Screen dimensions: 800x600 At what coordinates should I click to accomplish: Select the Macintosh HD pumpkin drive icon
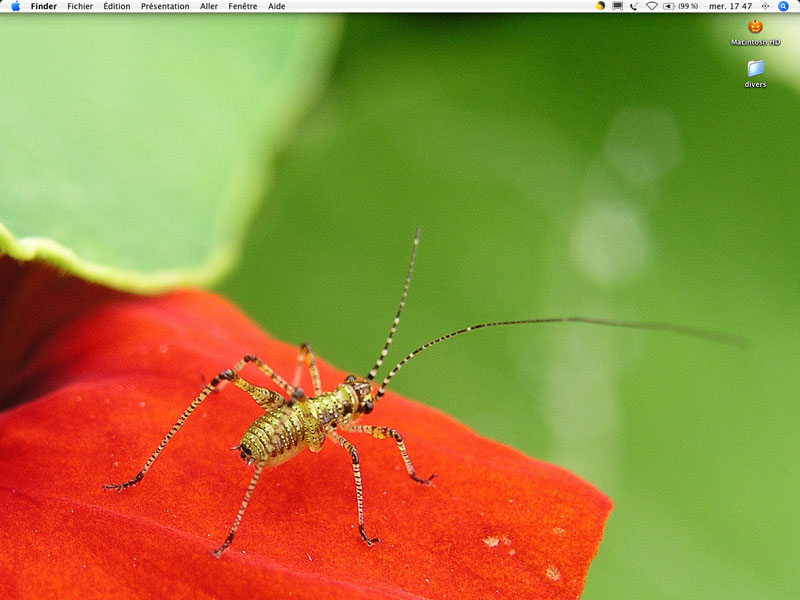pos(755,27)
